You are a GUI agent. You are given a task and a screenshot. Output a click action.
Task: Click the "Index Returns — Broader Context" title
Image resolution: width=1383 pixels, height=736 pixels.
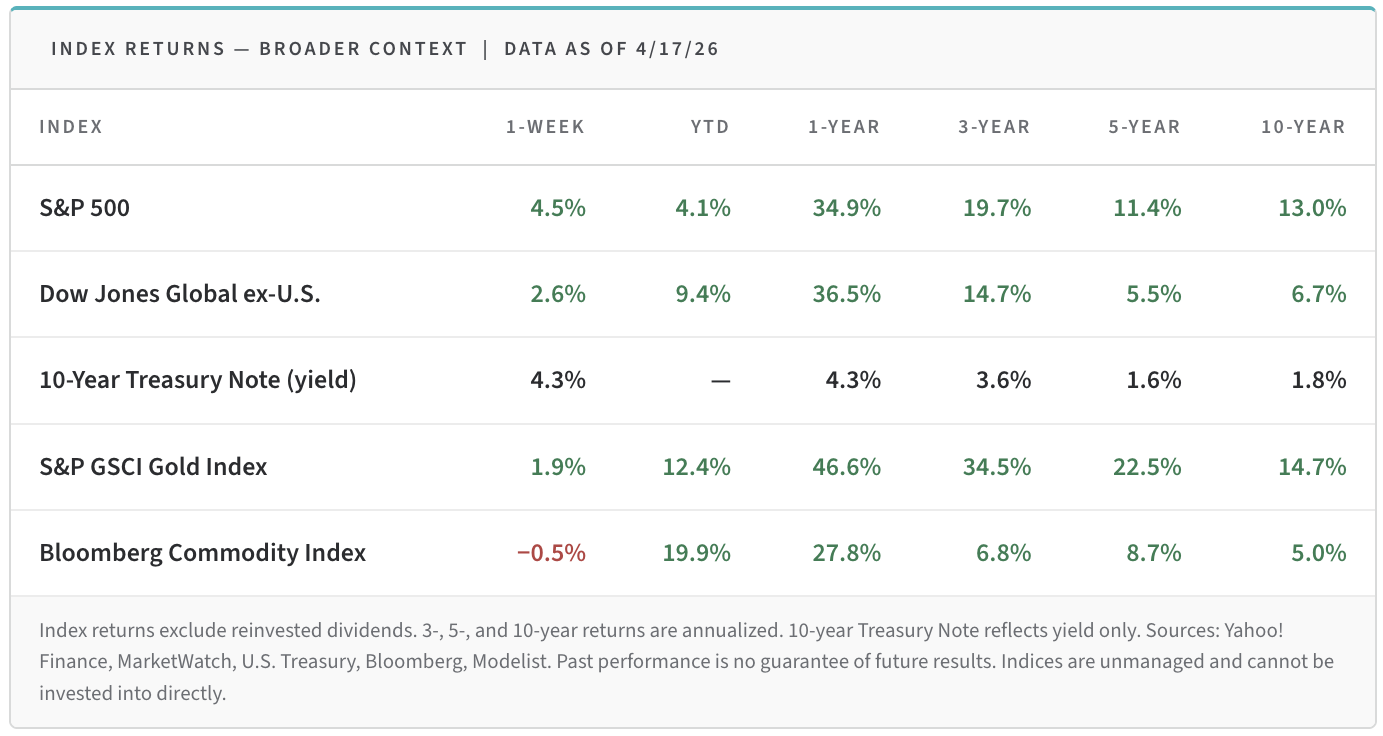259,49
